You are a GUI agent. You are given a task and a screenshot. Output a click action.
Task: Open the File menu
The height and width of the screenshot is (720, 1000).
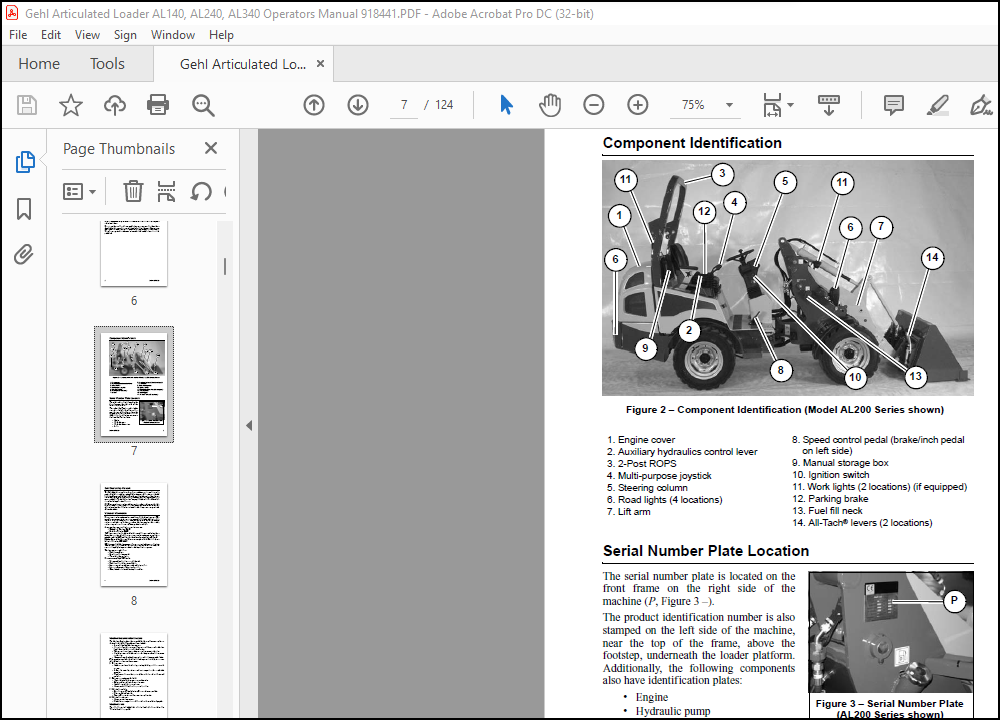point(18,35)
